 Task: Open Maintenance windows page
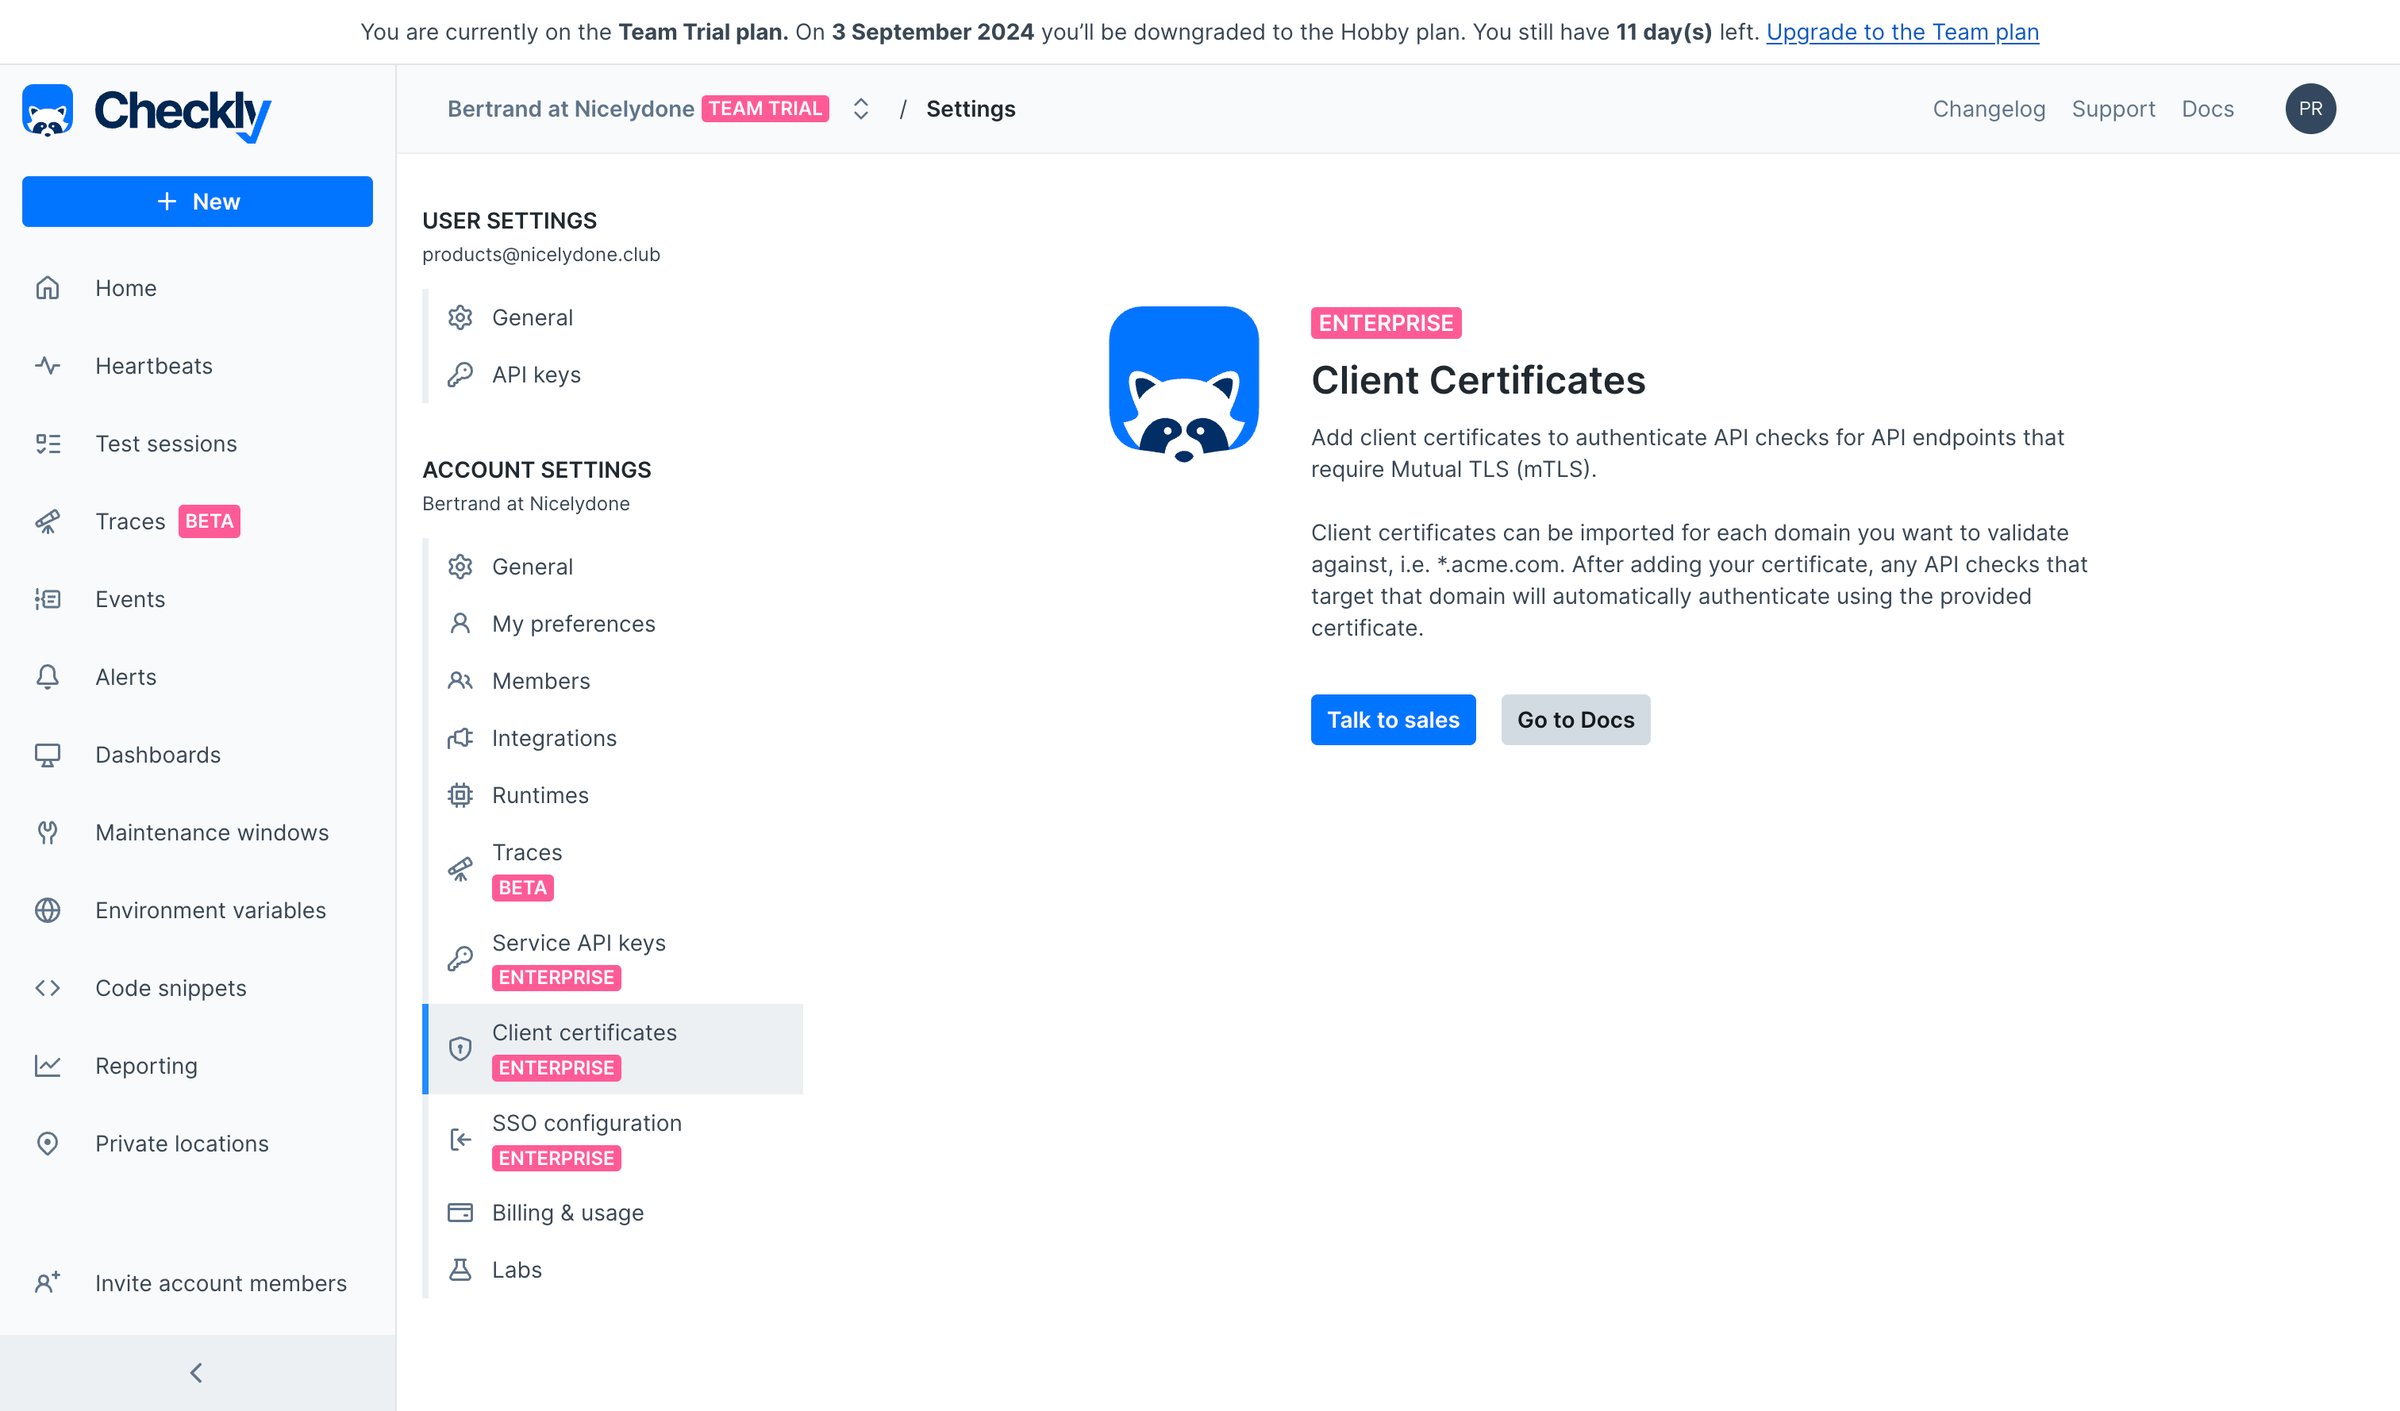pos(212,833)
